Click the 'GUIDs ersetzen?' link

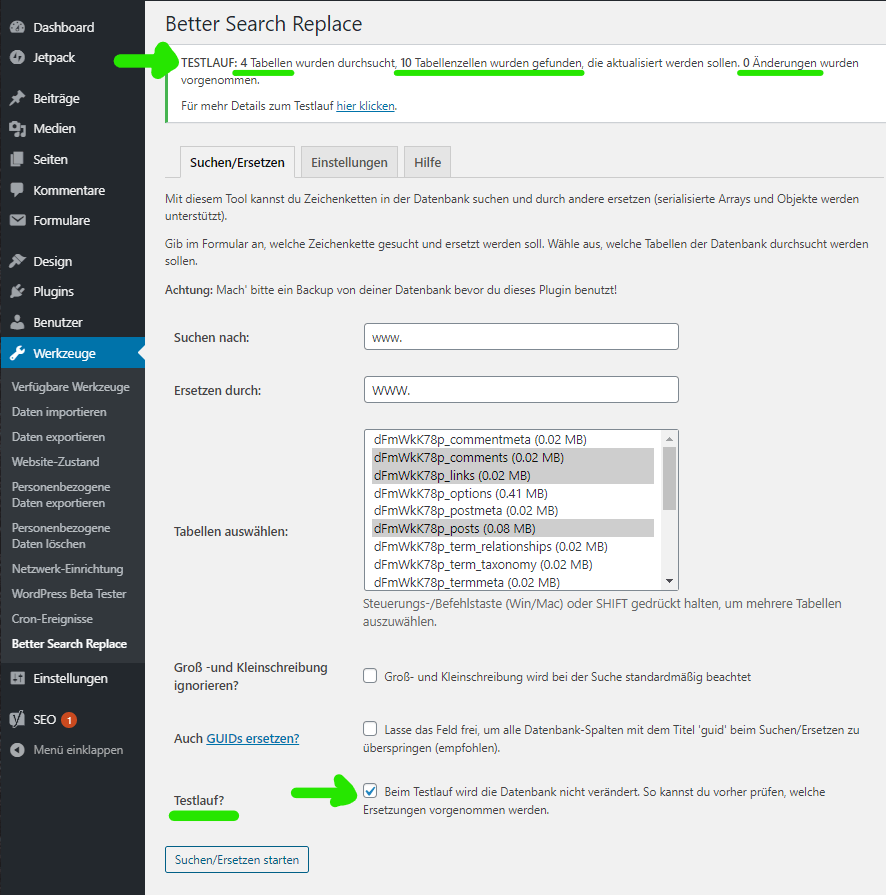(252, 738)
